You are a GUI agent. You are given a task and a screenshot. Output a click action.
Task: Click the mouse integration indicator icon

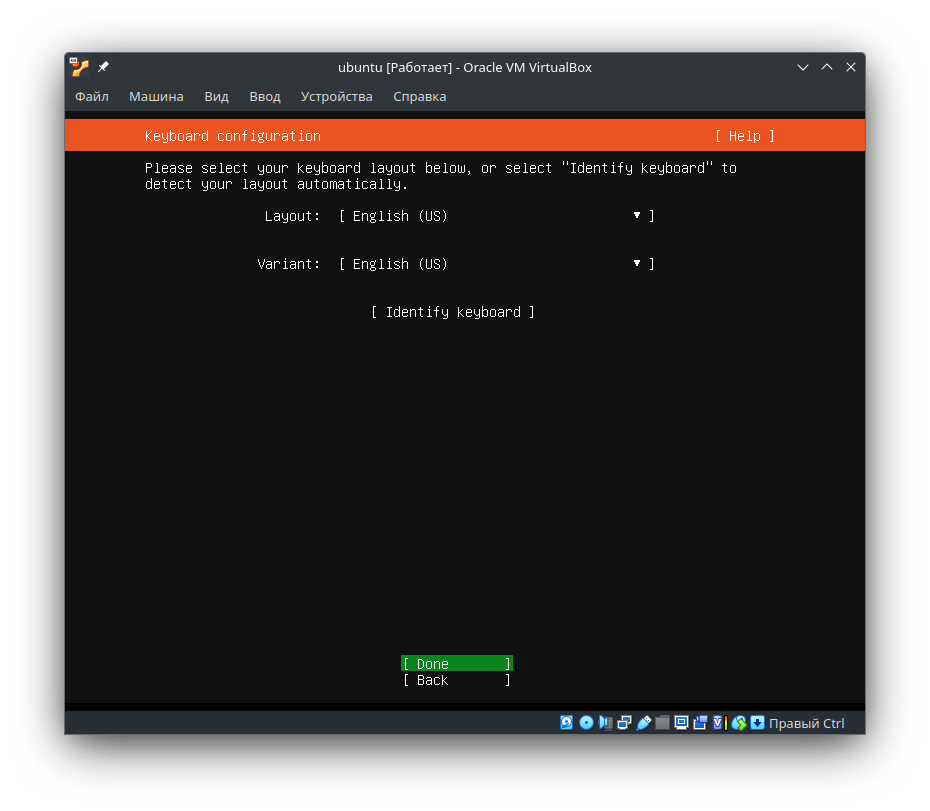pyautogui.click(x=738, y=722)
